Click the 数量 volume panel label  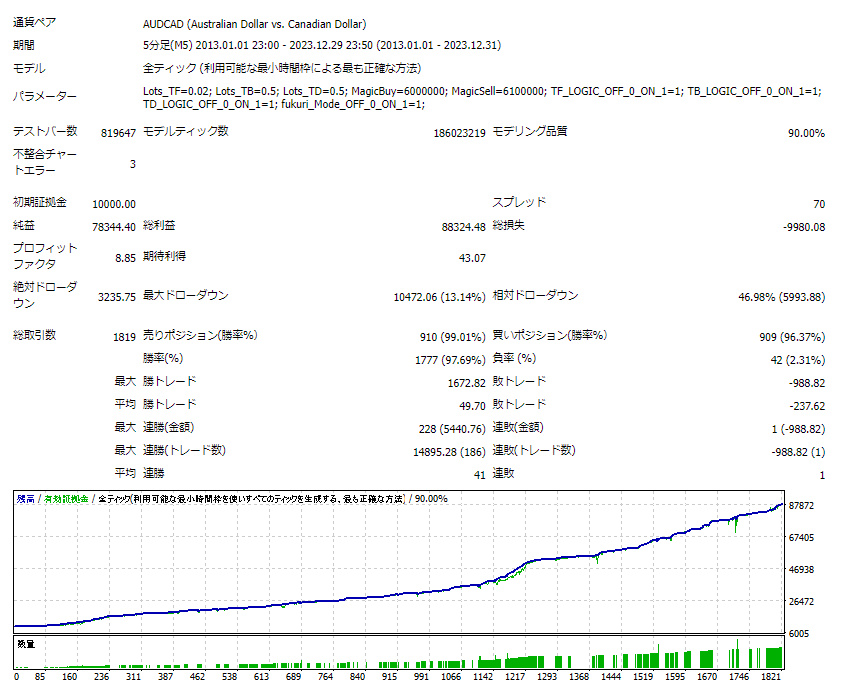(x=26, y=644)
